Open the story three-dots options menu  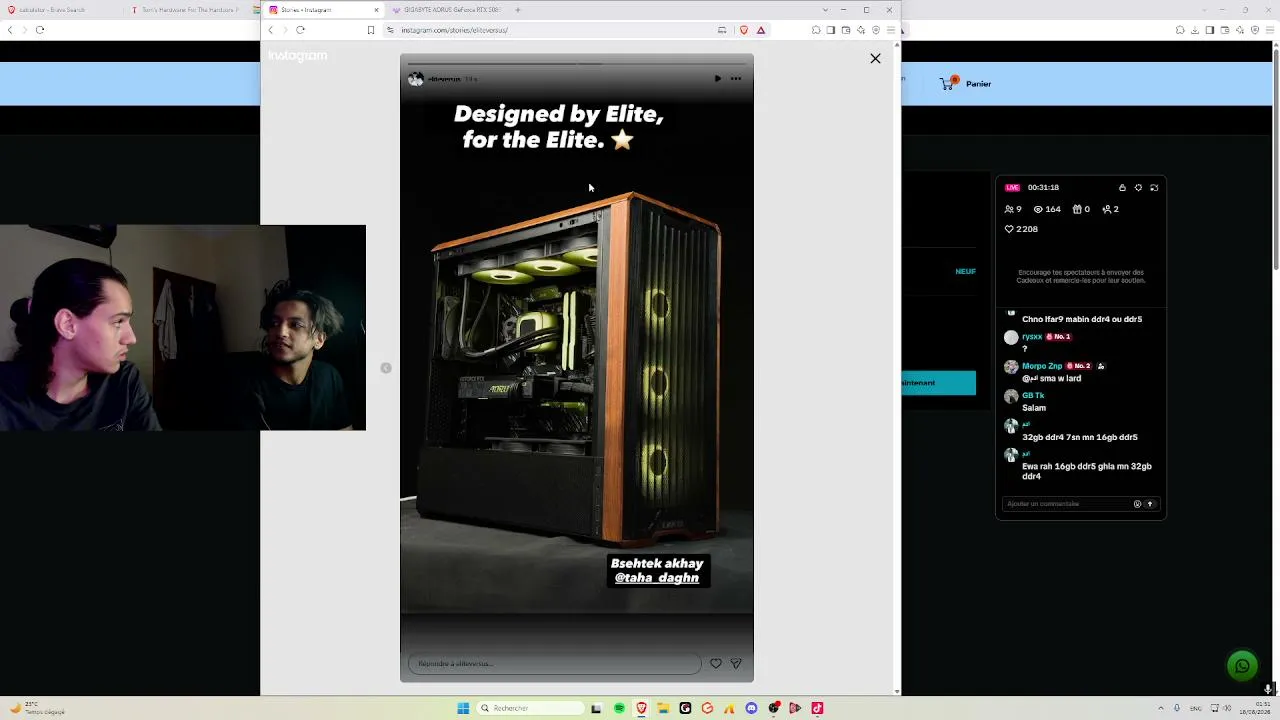(736, 79)
